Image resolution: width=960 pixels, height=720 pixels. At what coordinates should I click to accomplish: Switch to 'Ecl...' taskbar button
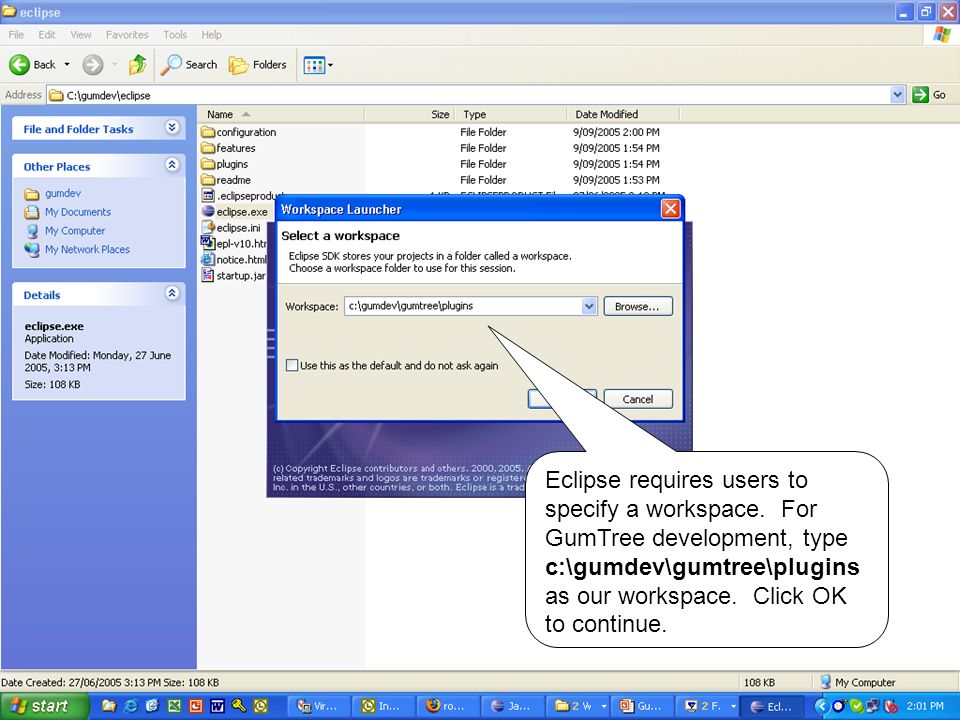point(773,707)
